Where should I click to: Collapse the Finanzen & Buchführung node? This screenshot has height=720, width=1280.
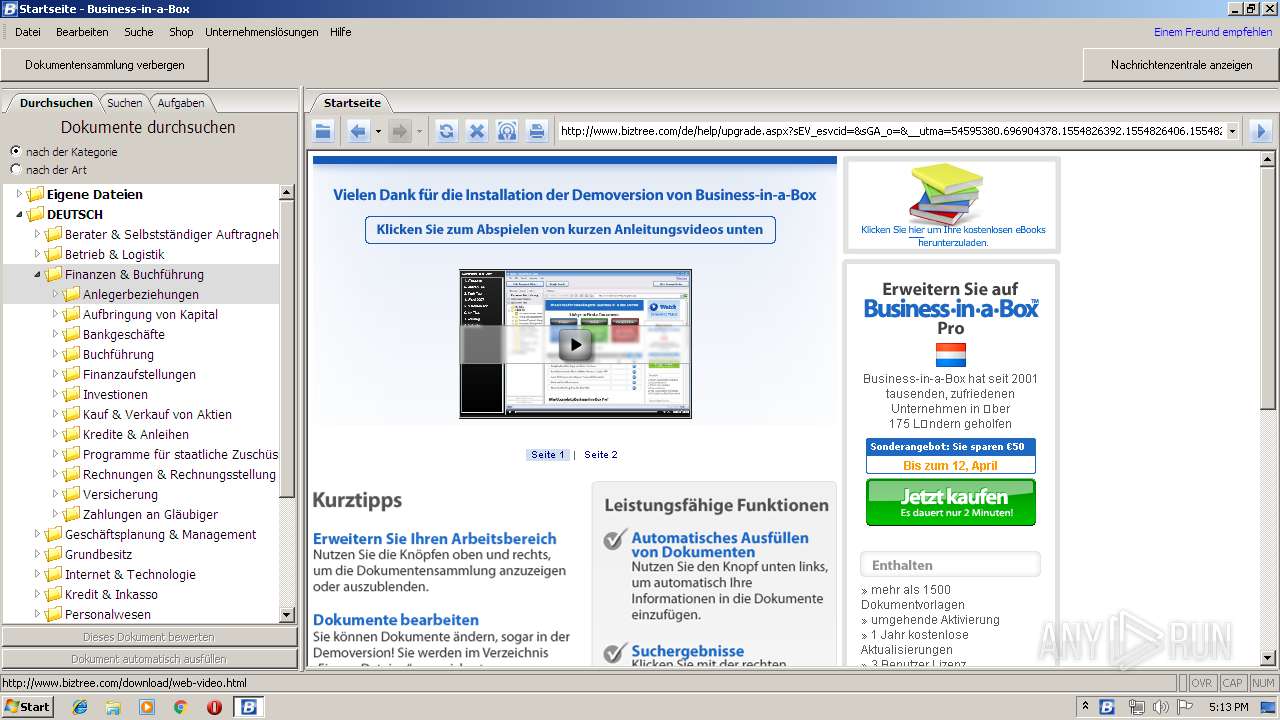click(38, 274)
